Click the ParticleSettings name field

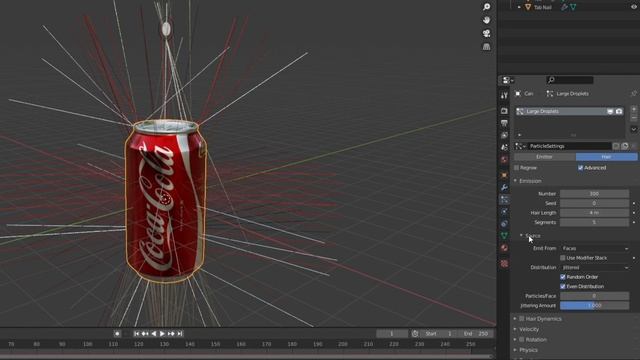(569, 146)
